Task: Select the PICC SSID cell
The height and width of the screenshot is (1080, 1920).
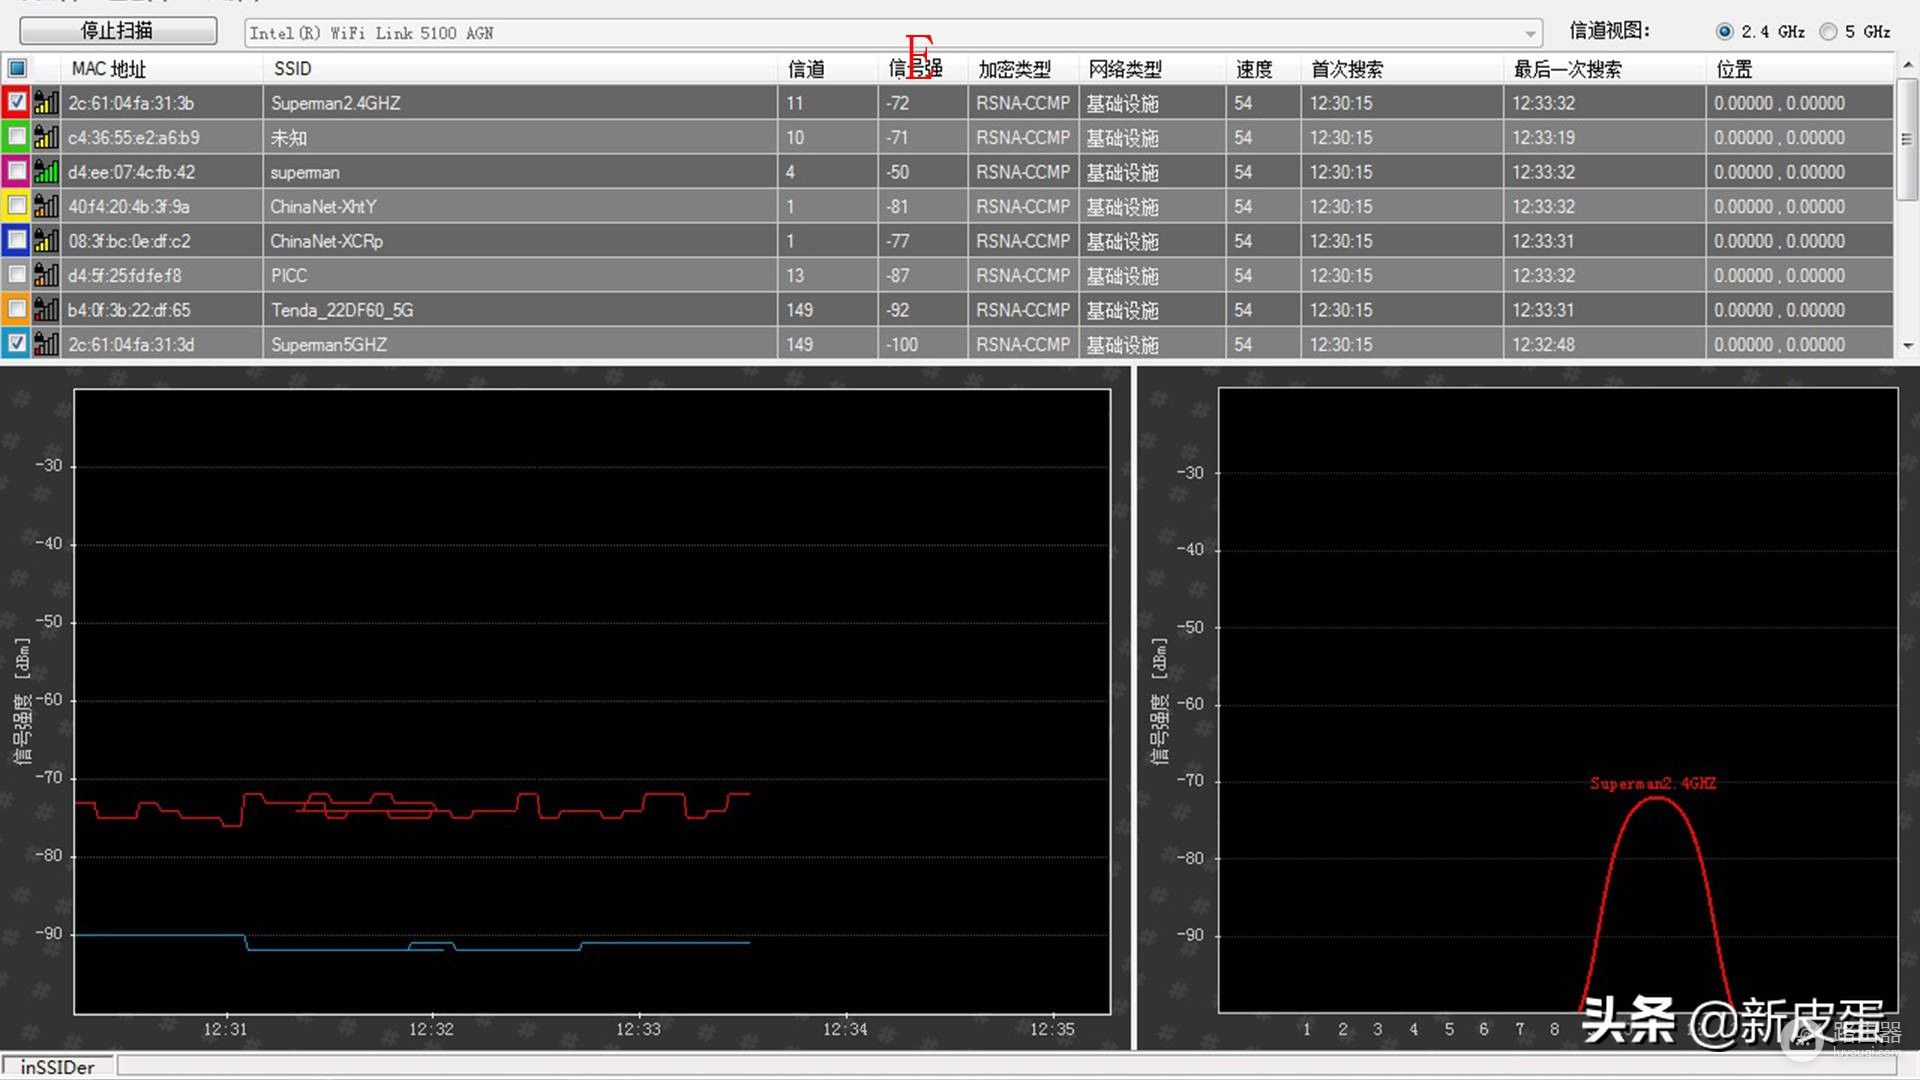Action: coord(521,275)
